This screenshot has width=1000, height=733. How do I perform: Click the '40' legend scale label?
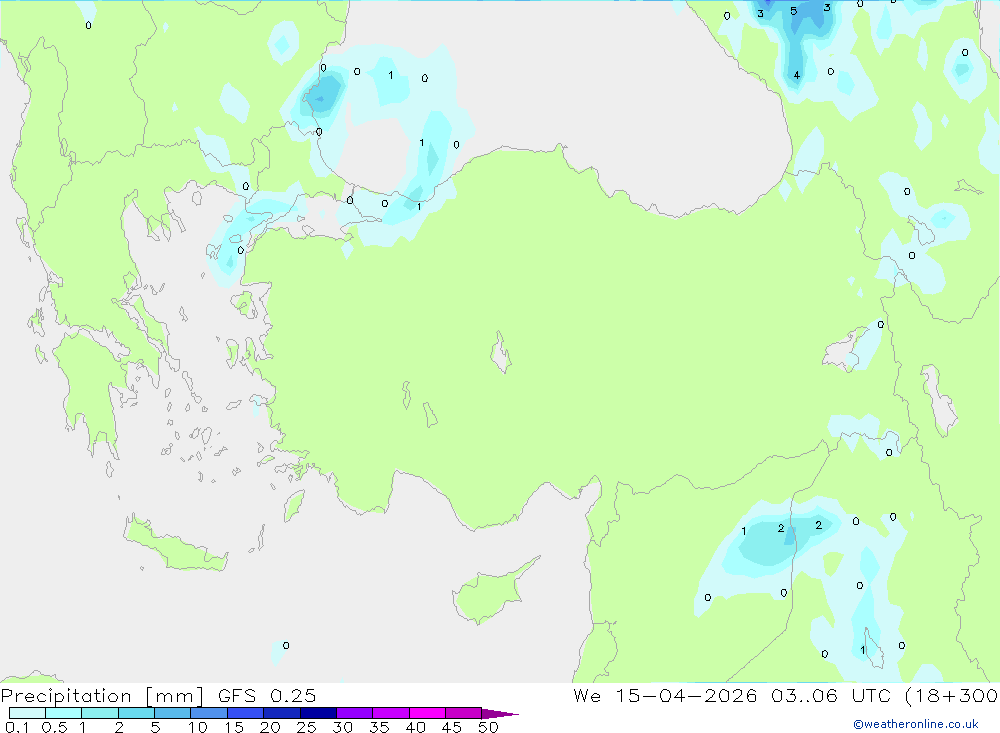pos(415,727)
